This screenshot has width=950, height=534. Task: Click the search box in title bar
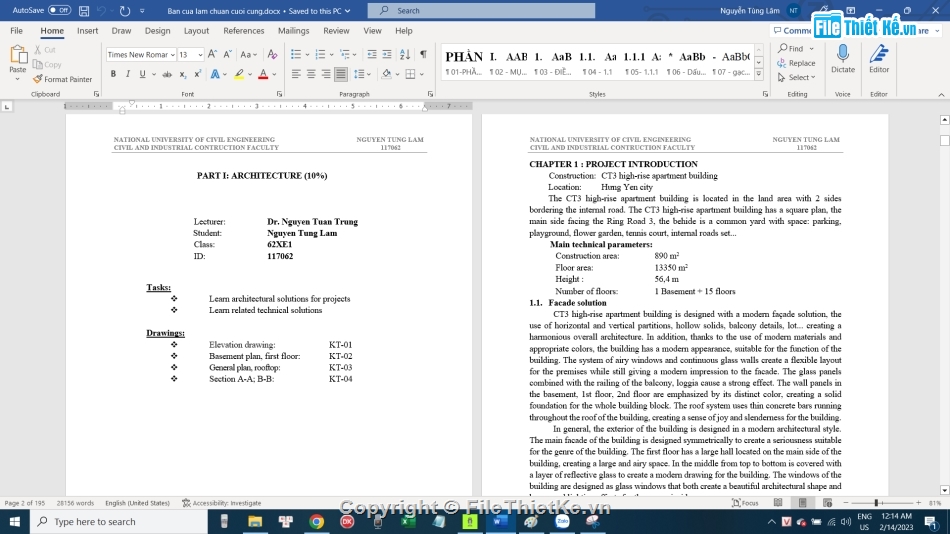pos(481,10)
